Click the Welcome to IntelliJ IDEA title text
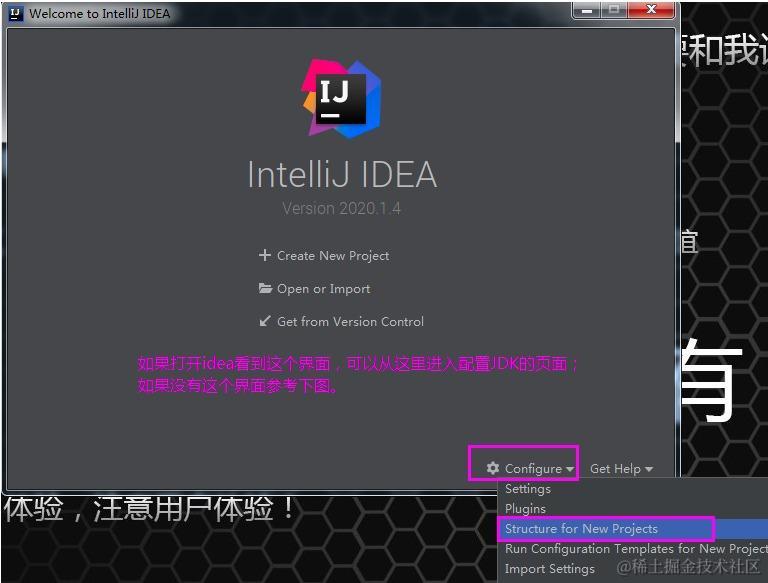The height and width of the screenshot is (583, 768). click(99, 14)
